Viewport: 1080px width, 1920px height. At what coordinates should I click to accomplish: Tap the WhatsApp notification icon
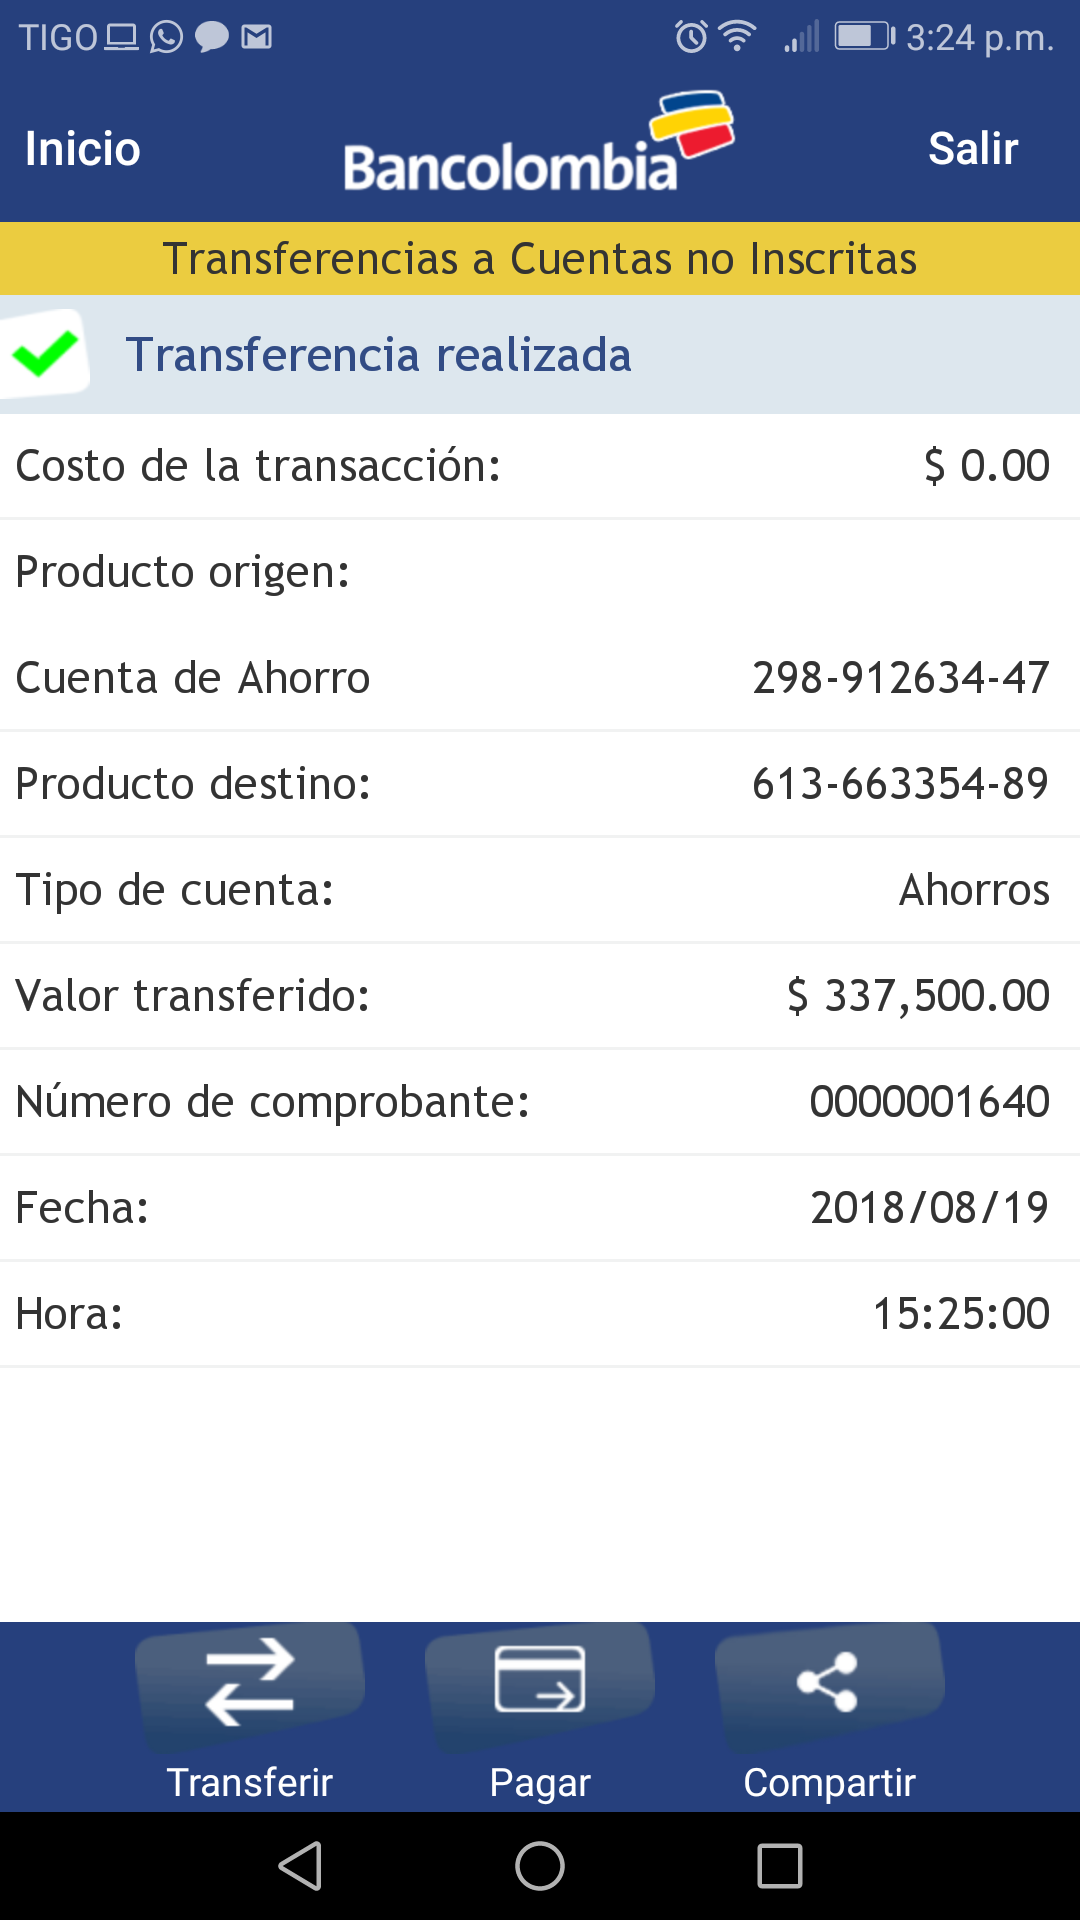(167, 37)
